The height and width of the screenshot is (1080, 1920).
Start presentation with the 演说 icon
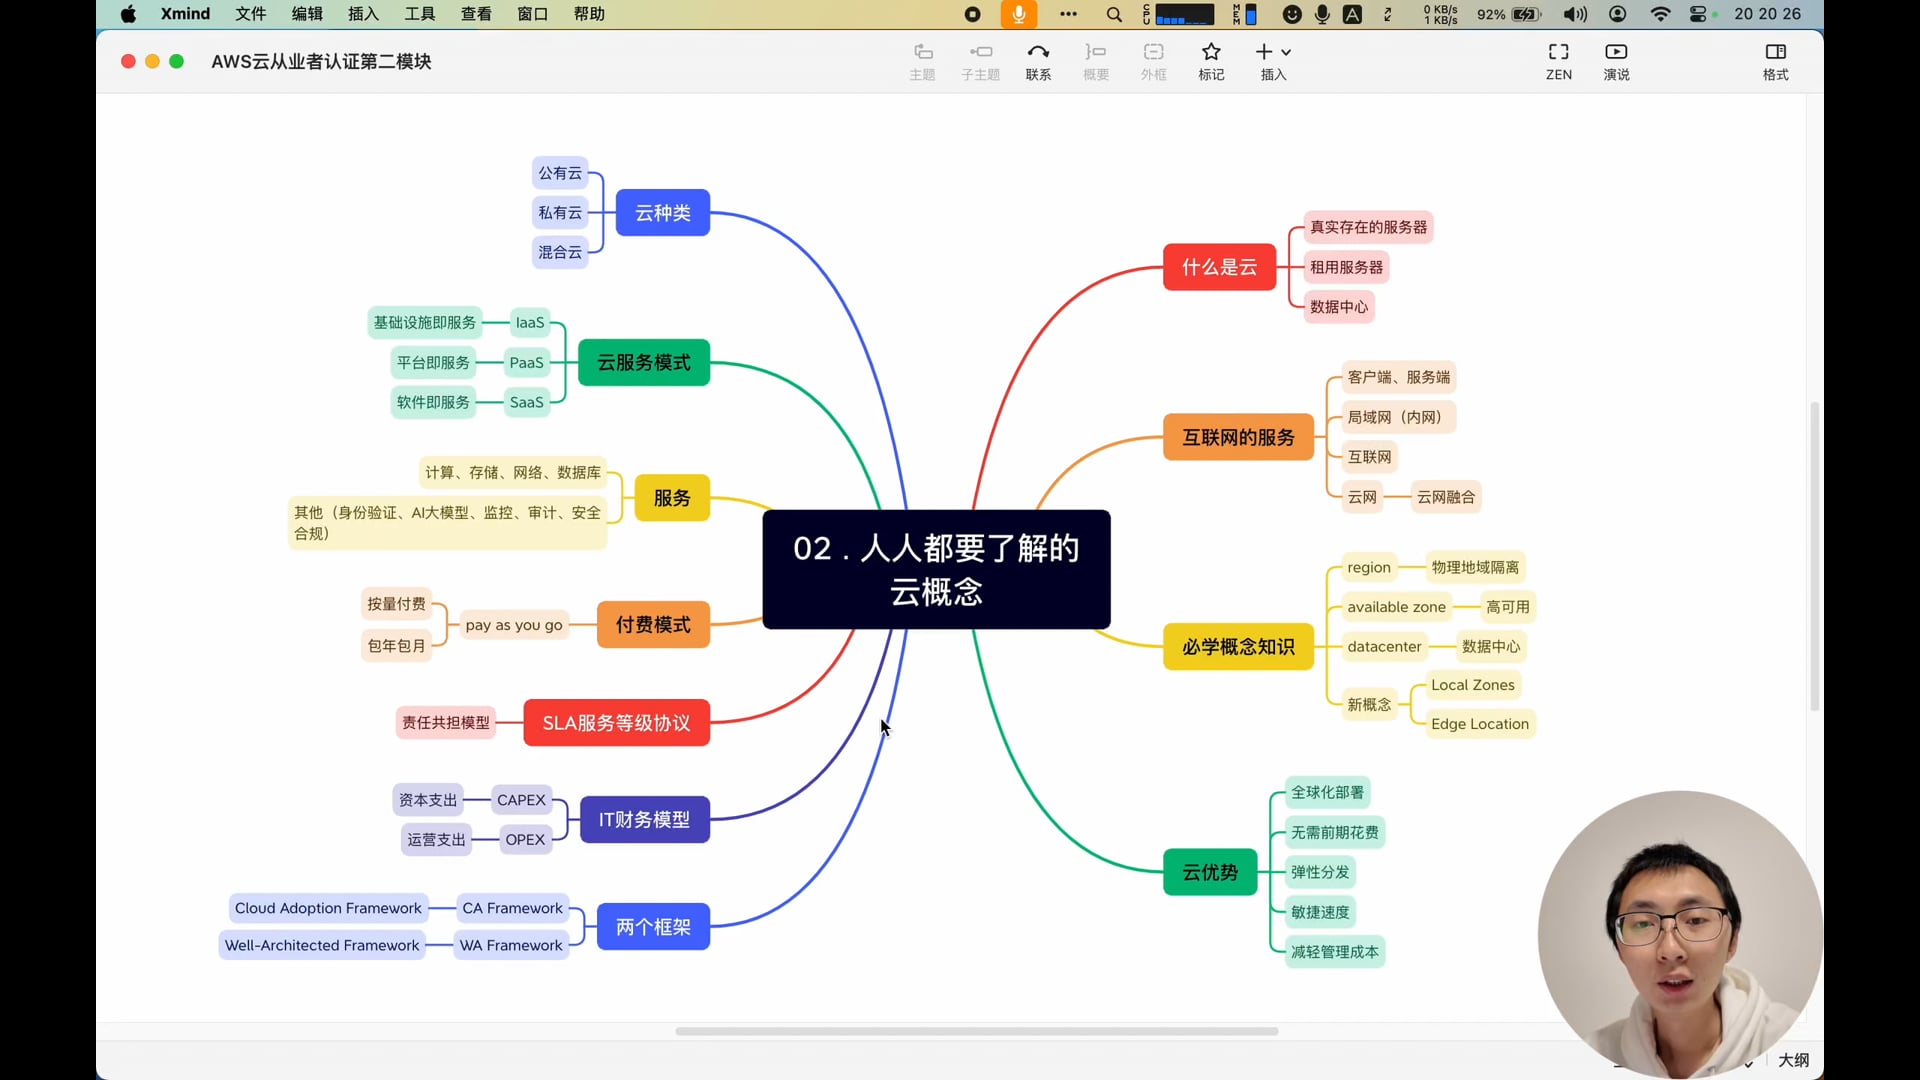pyautogui.click(x=1616, y=60)
